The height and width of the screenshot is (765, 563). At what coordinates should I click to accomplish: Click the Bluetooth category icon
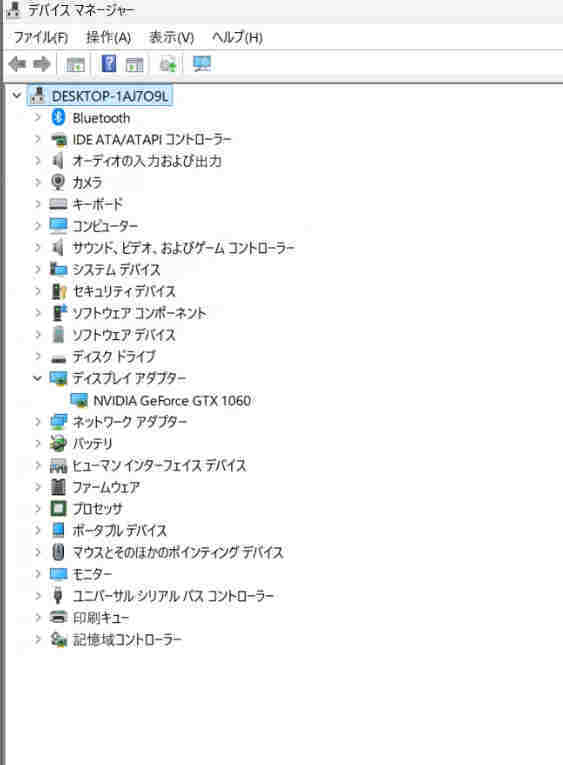click(x=59, y=118)
